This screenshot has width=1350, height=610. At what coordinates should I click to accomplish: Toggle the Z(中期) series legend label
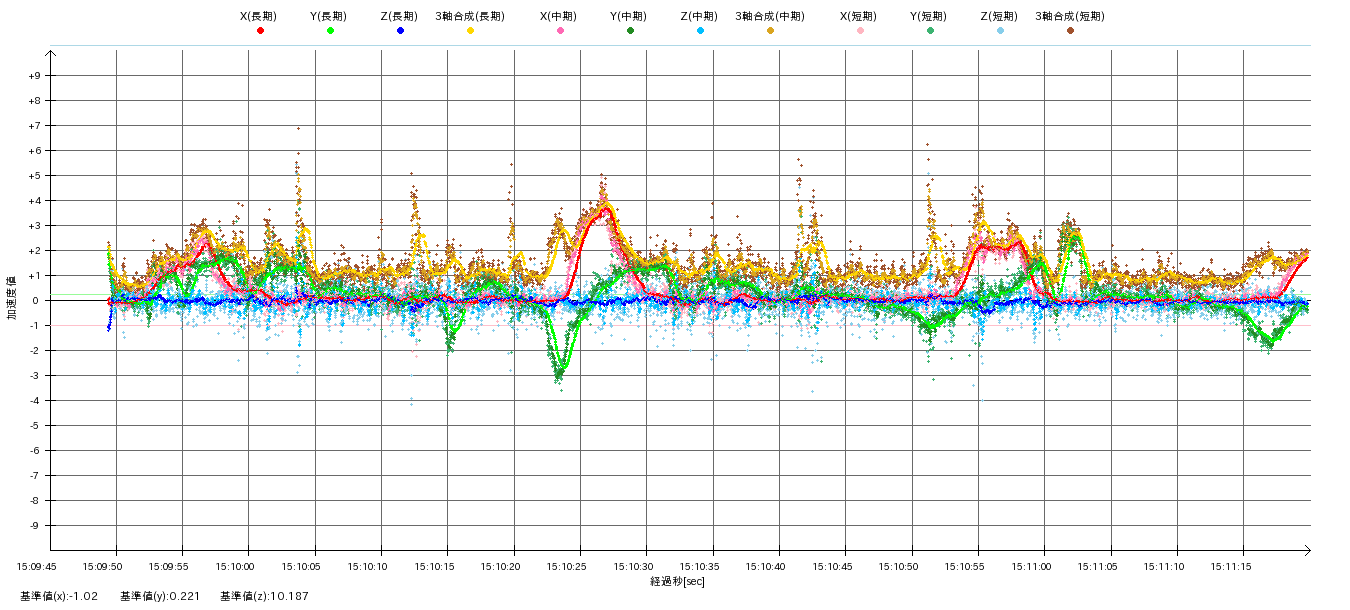699,16
